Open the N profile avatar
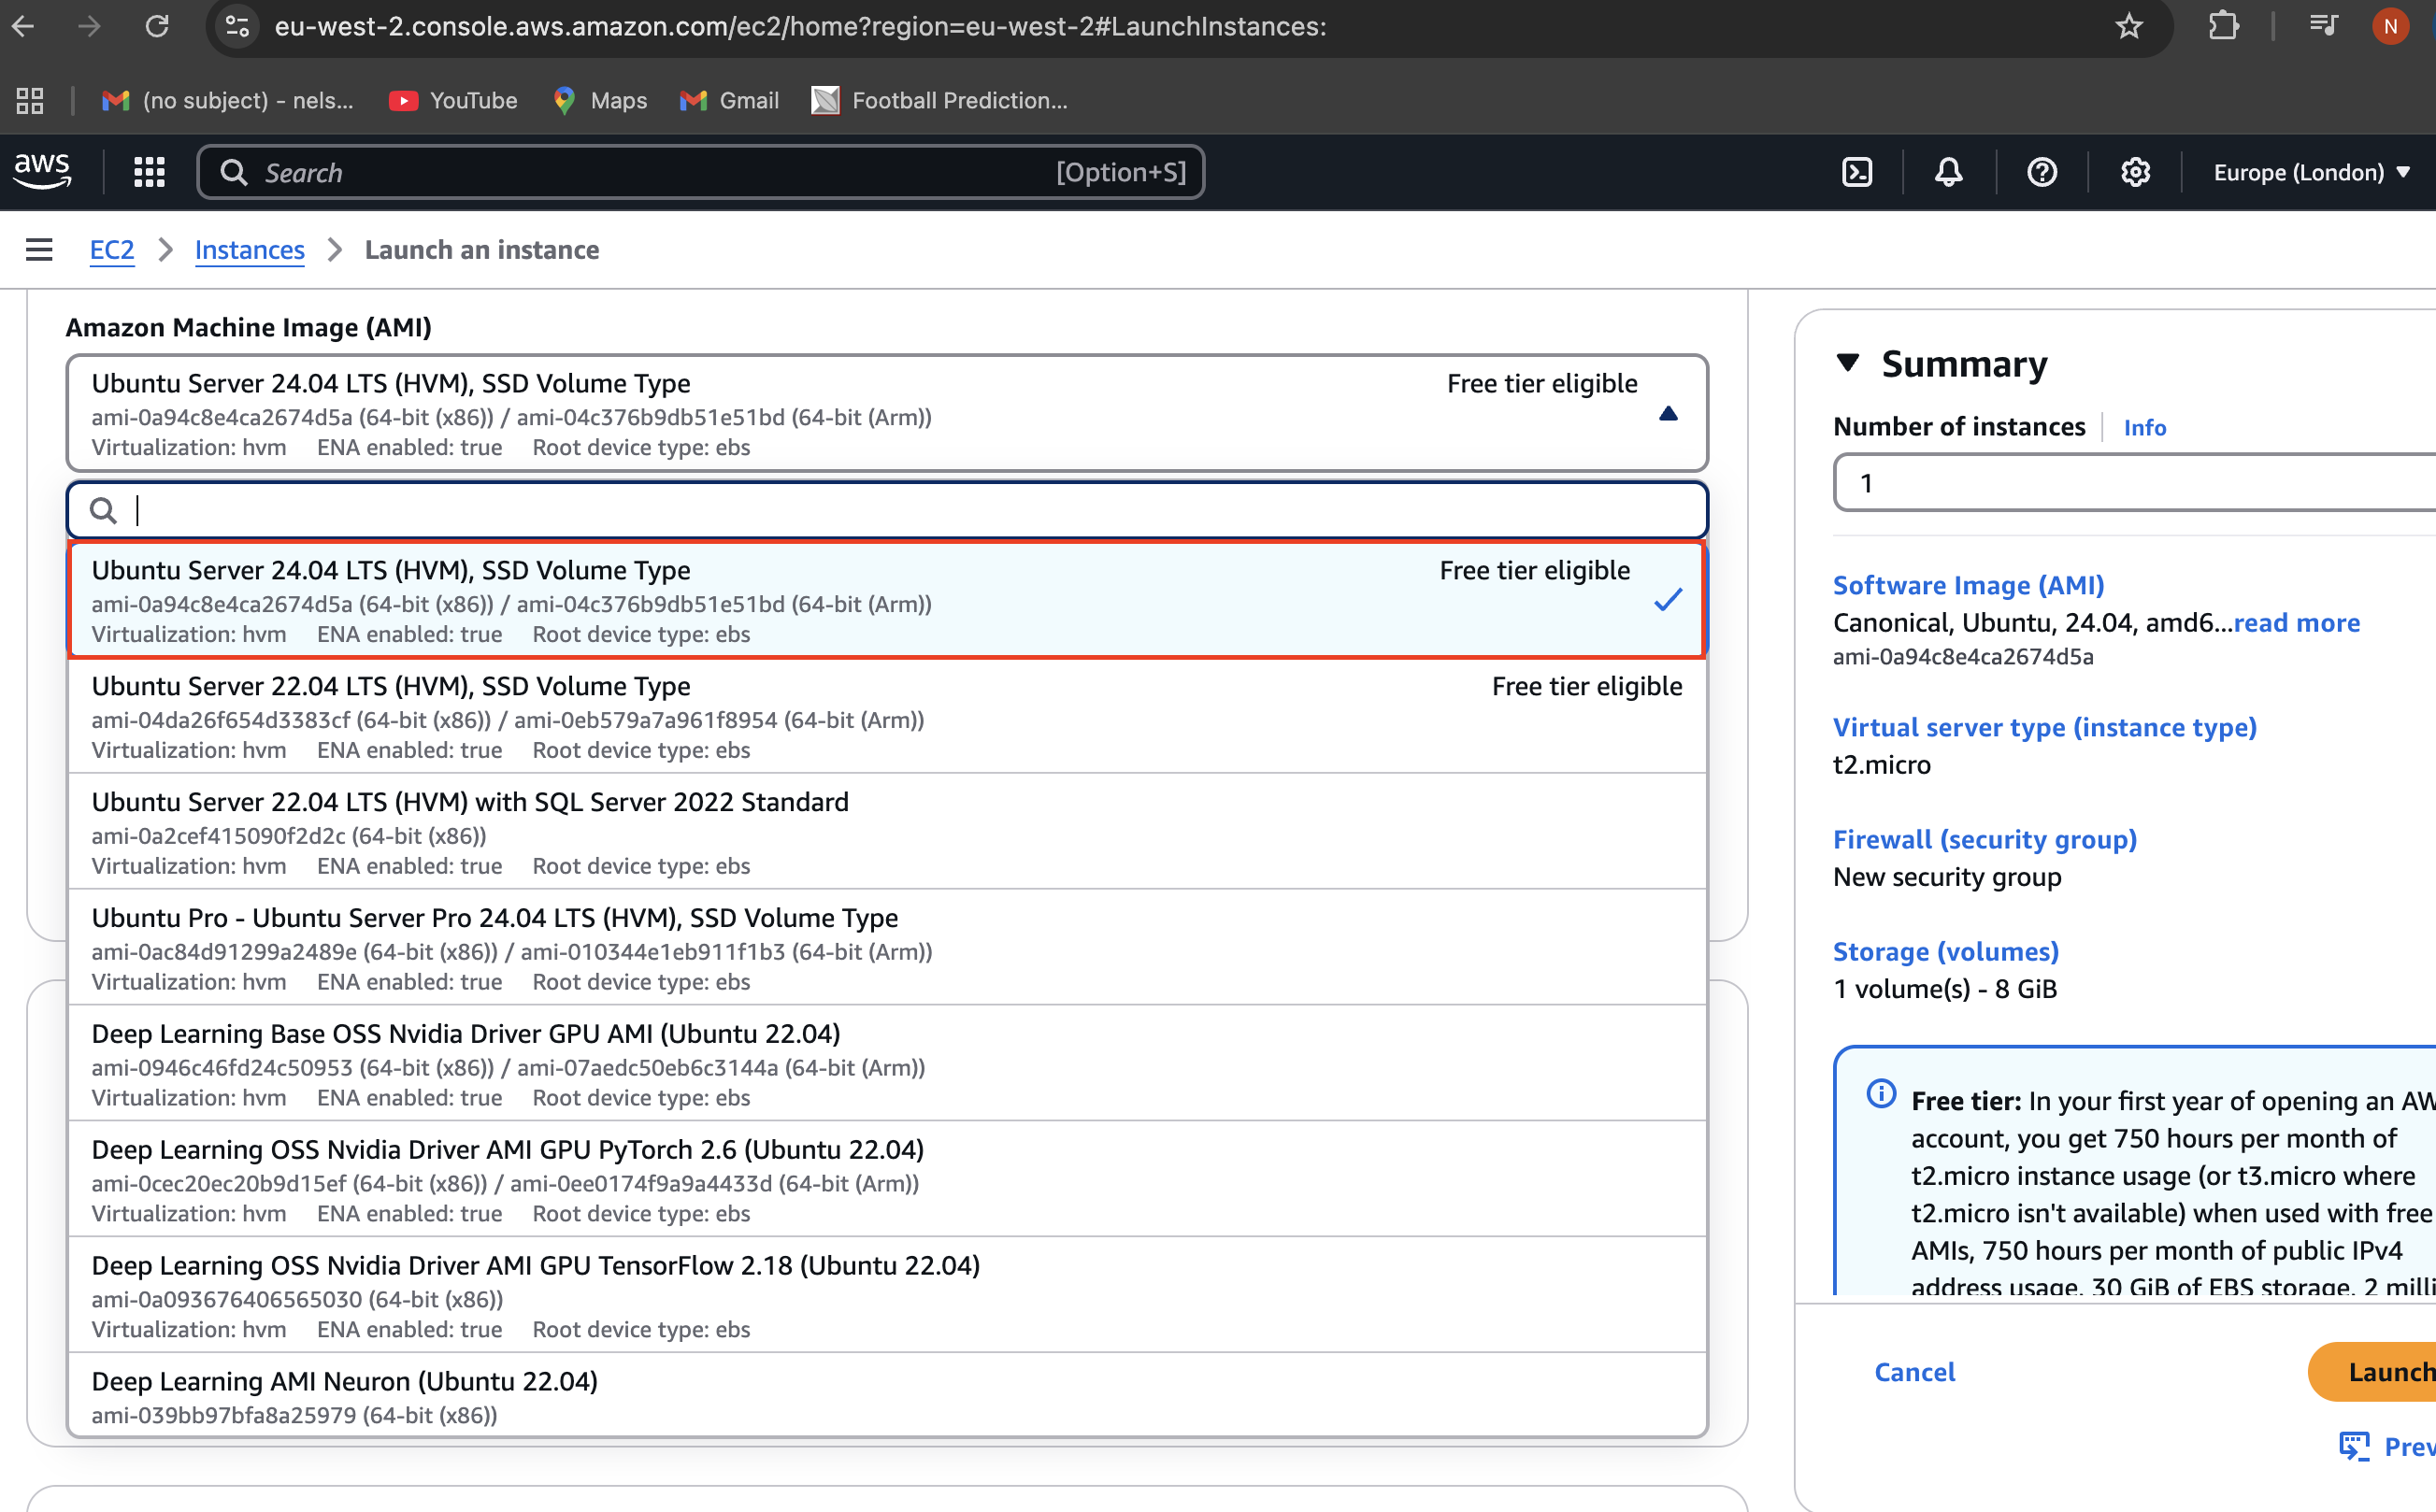Image resolution: width=2436 pixels, height=1512 pixels. coord(2390,26)
